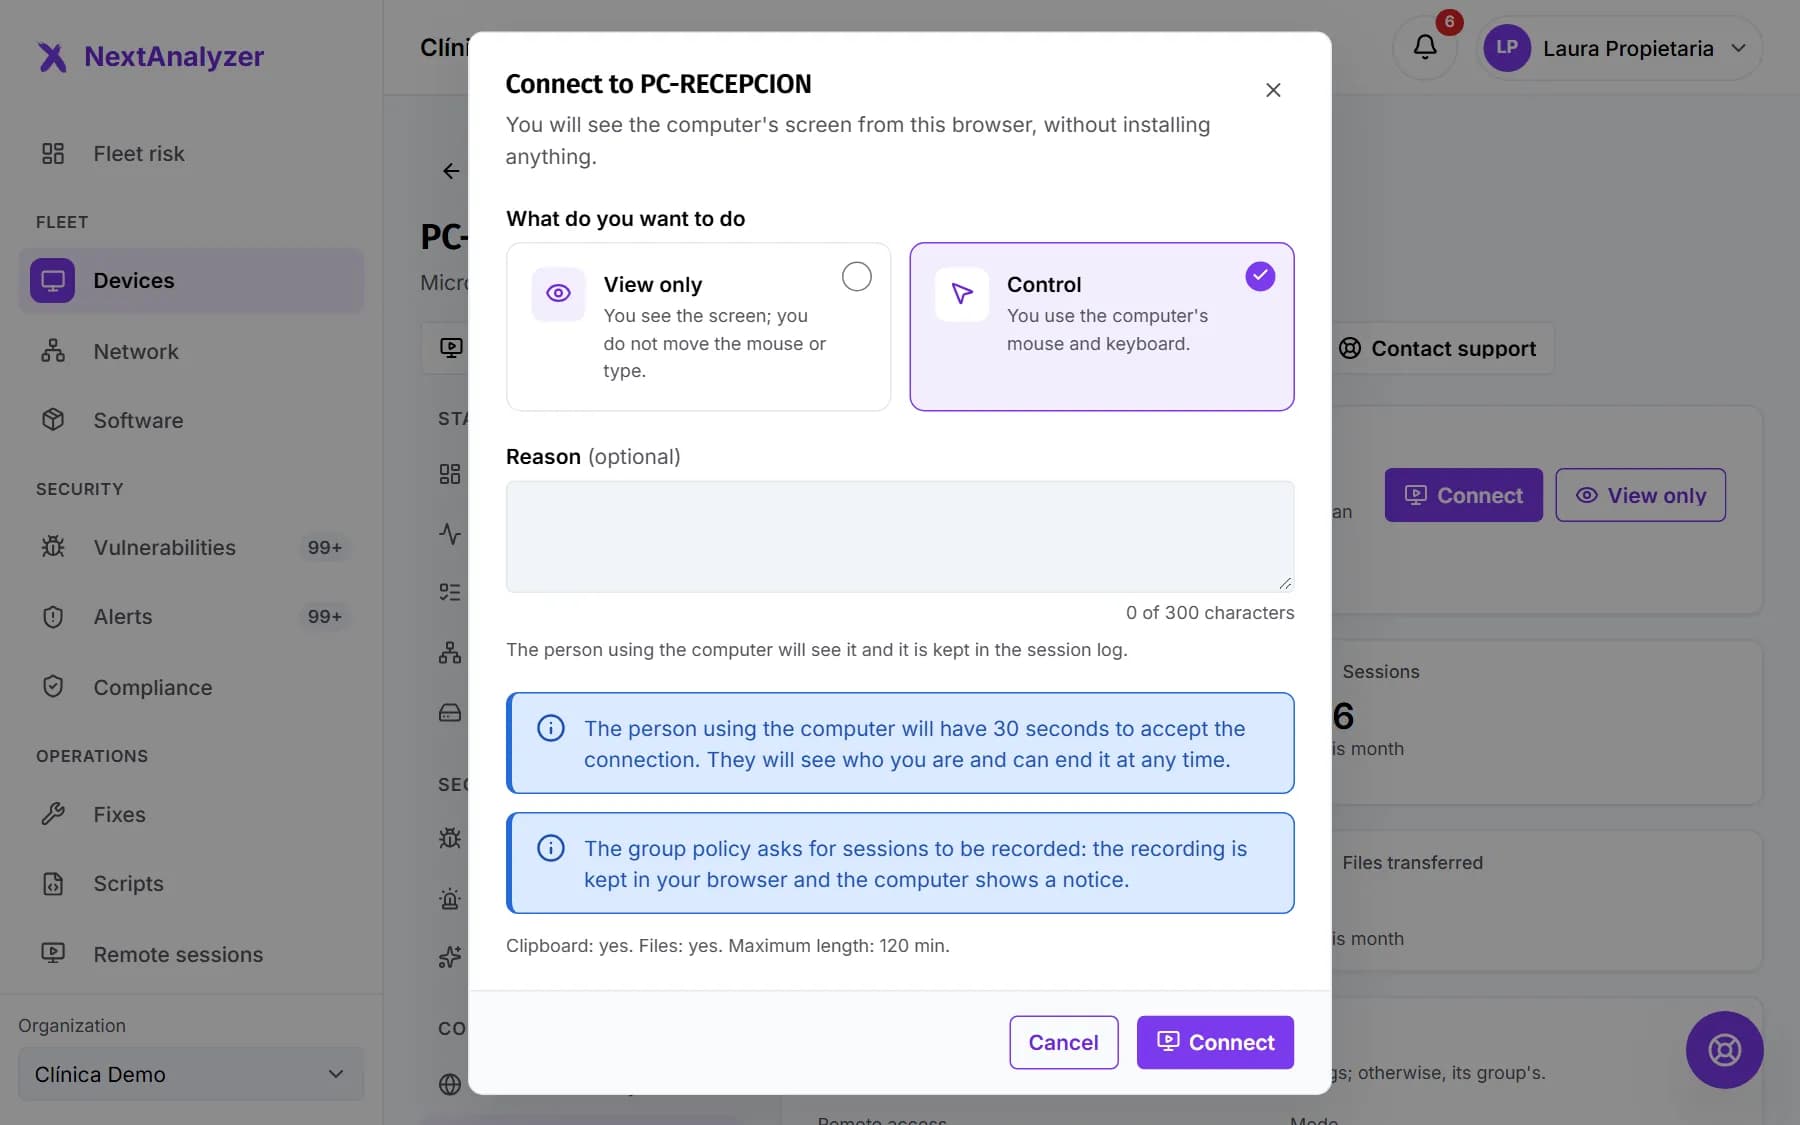Open the Laura Propietaria user menu

(x=1619, y=48)
